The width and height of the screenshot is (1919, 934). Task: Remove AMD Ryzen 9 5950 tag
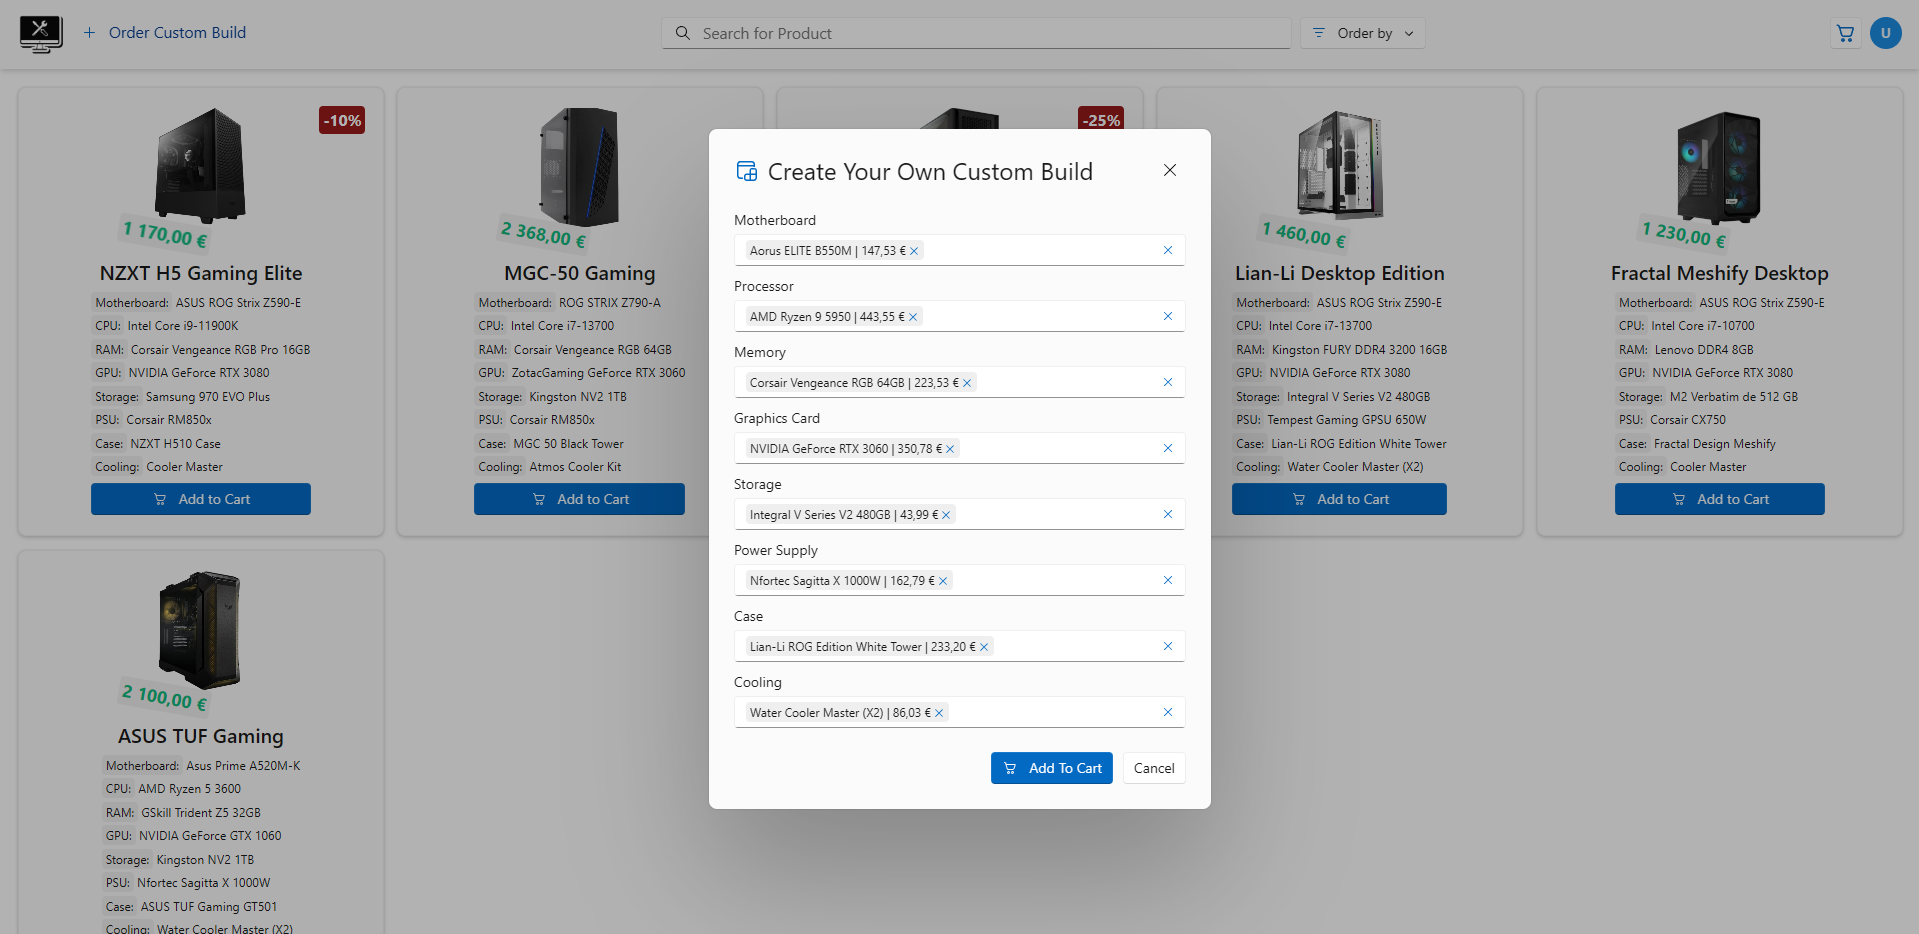(x=913, y=317)
